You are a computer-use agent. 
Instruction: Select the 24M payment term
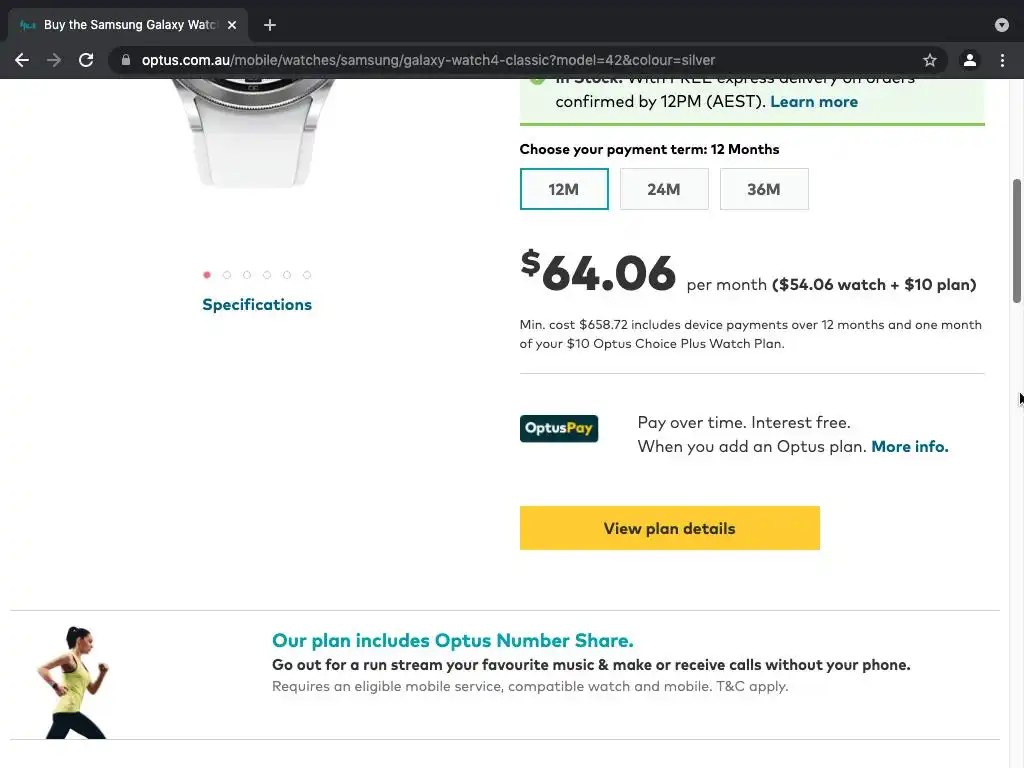coord(664,189)
